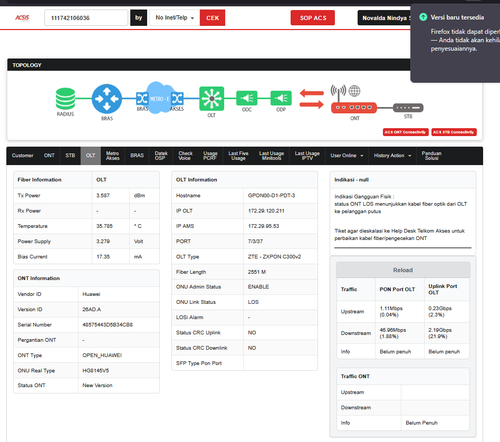Click the Bias Current value 17.35

point(103,257)
